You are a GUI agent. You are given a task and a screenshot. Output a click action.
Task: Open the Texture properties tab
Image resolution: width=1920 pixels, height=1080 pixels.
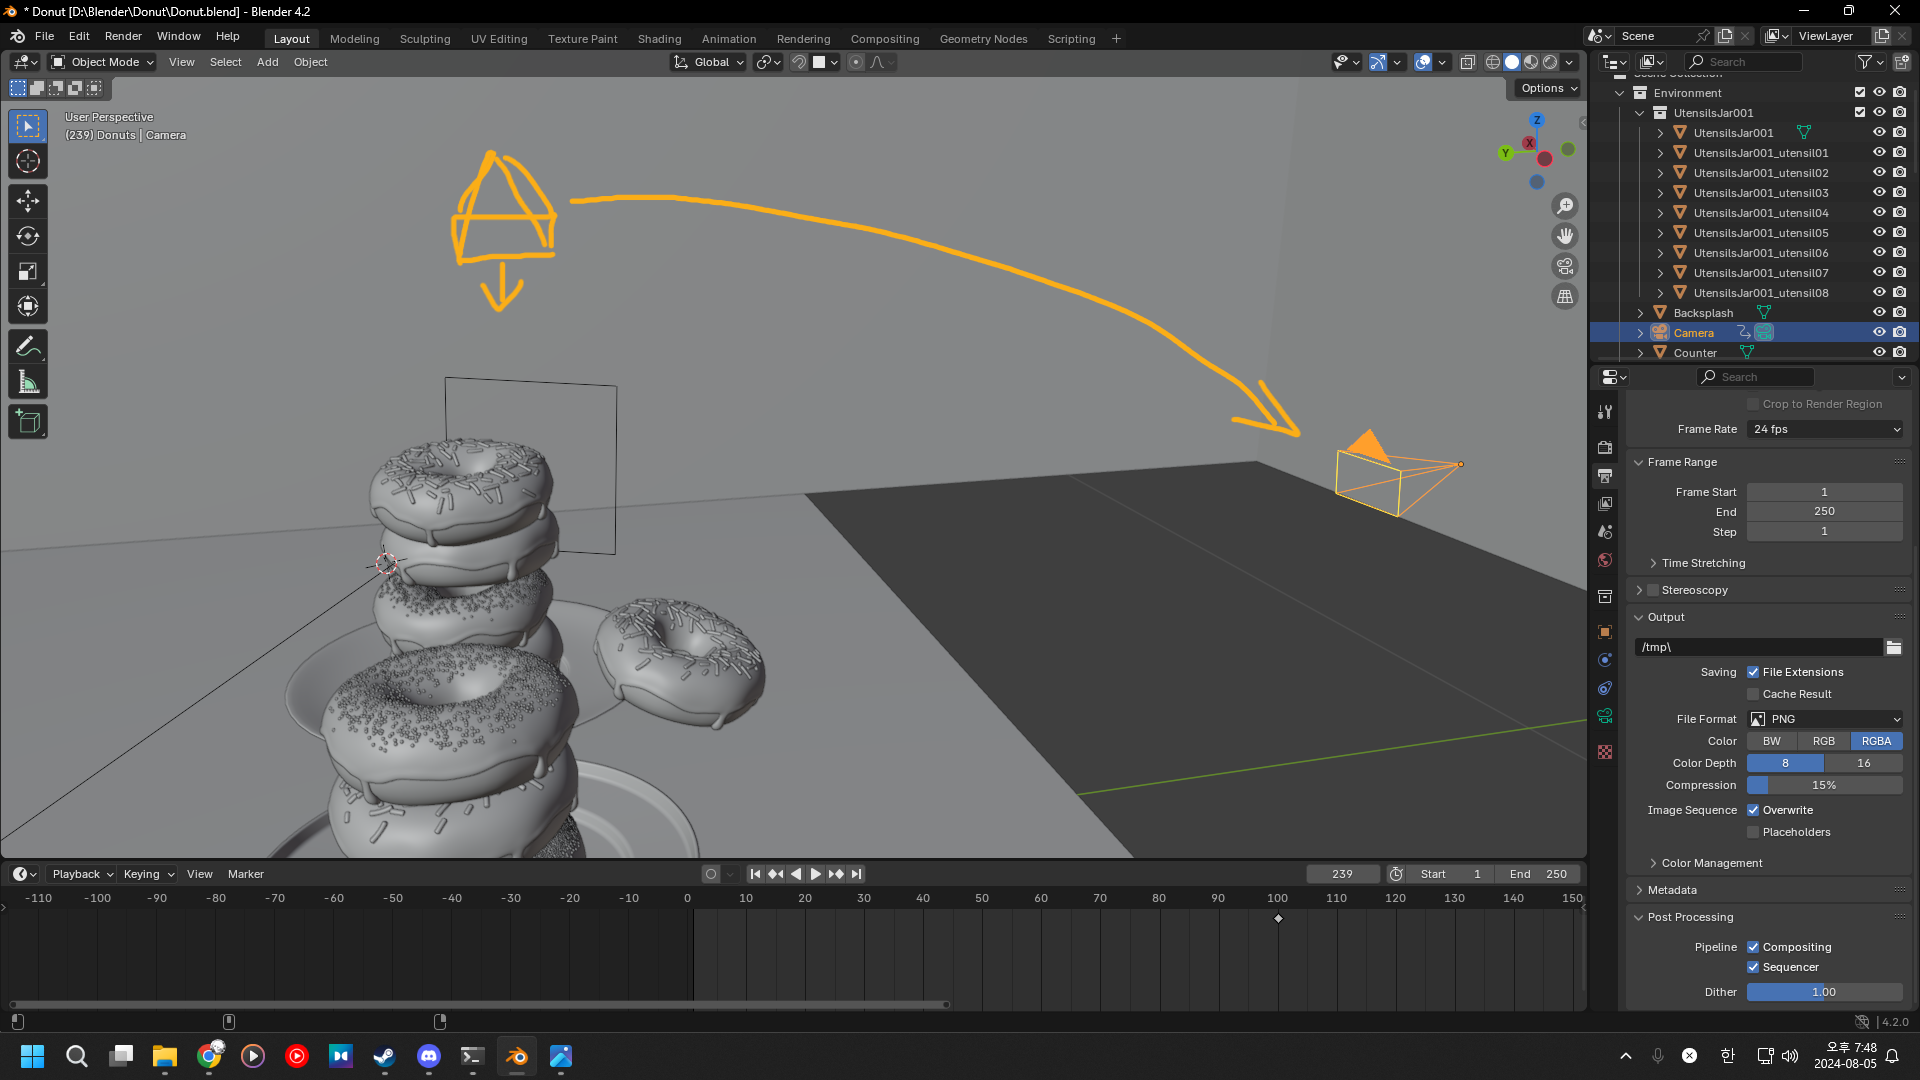(x=1605, y=752)
